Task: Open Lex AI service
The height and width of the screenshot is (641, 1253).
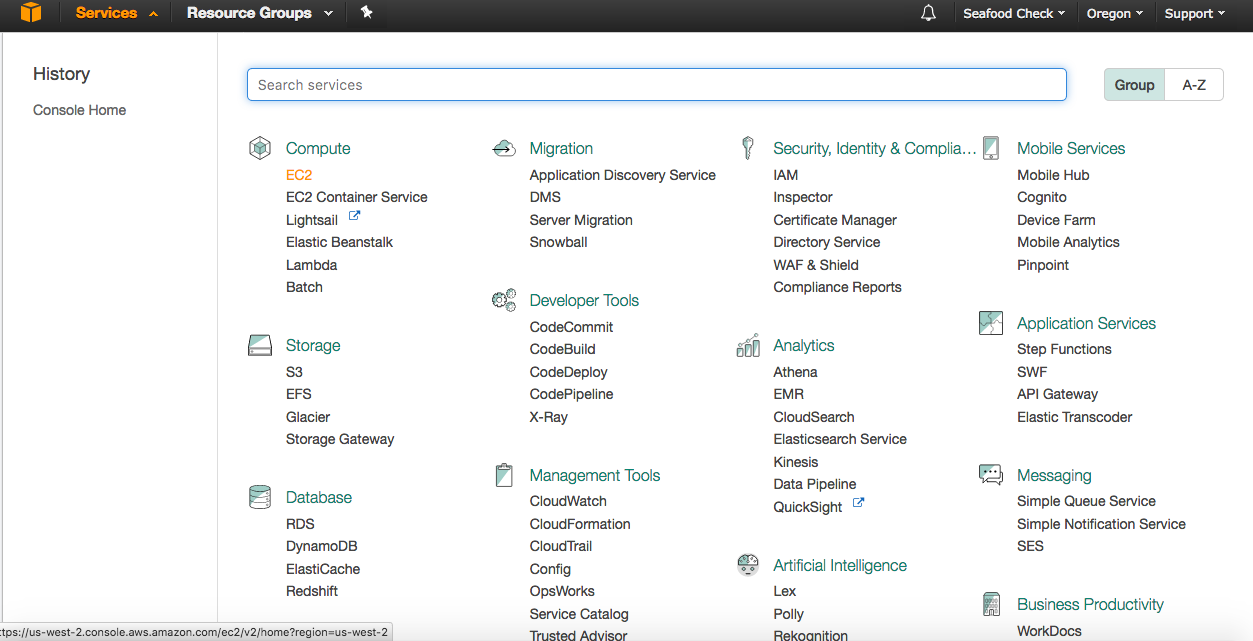Action: (x=785, y=591)
